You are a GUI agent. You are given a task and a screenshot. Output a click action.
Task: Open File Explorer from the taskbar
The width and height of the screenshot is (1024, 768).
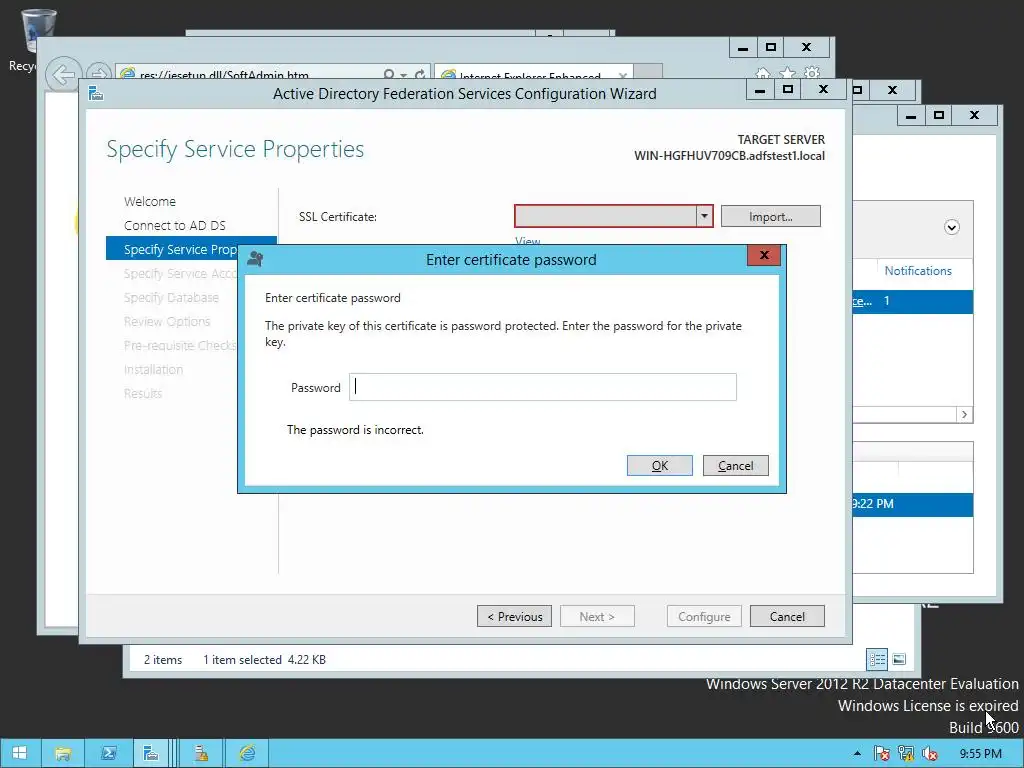tap(63, 753)
